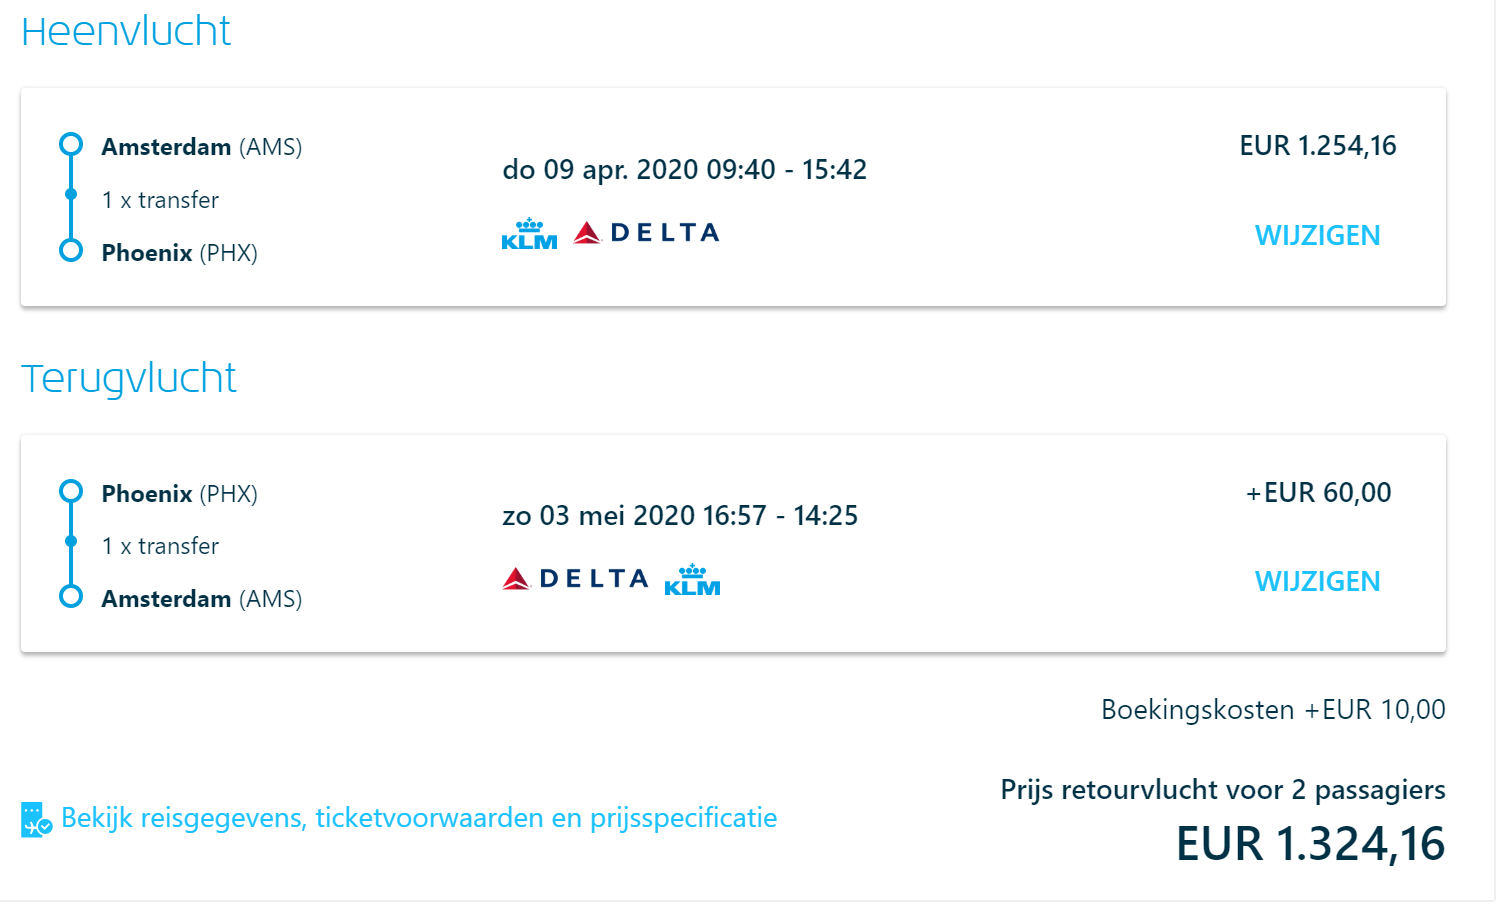Click the Phoenix departure circle in the Terugvlucht card
The width and height of the screenshot is (1509, 904).
click(x=71, y=491)
